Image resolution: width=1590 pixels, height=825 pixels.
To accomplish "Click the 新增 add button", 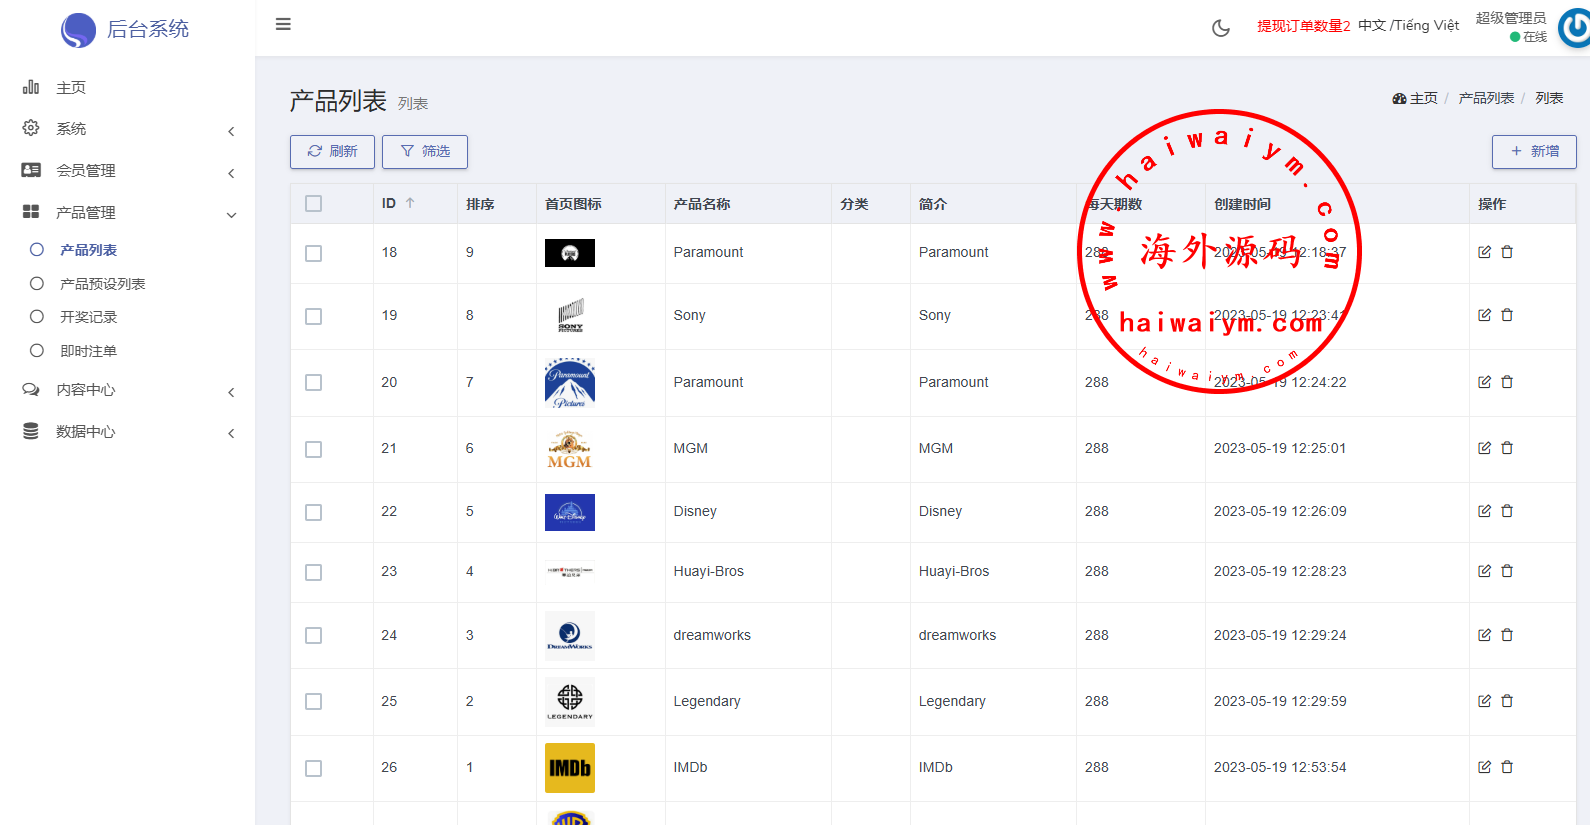I will point(1534,152).
